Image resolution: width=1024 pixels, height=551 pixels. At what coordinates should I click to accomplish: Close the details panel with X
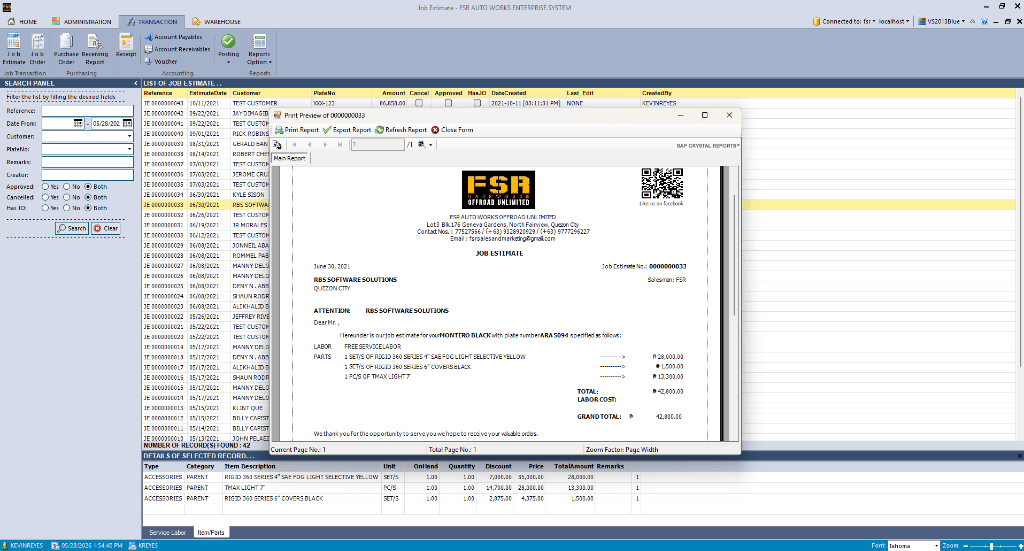(x=1019, y=456)
